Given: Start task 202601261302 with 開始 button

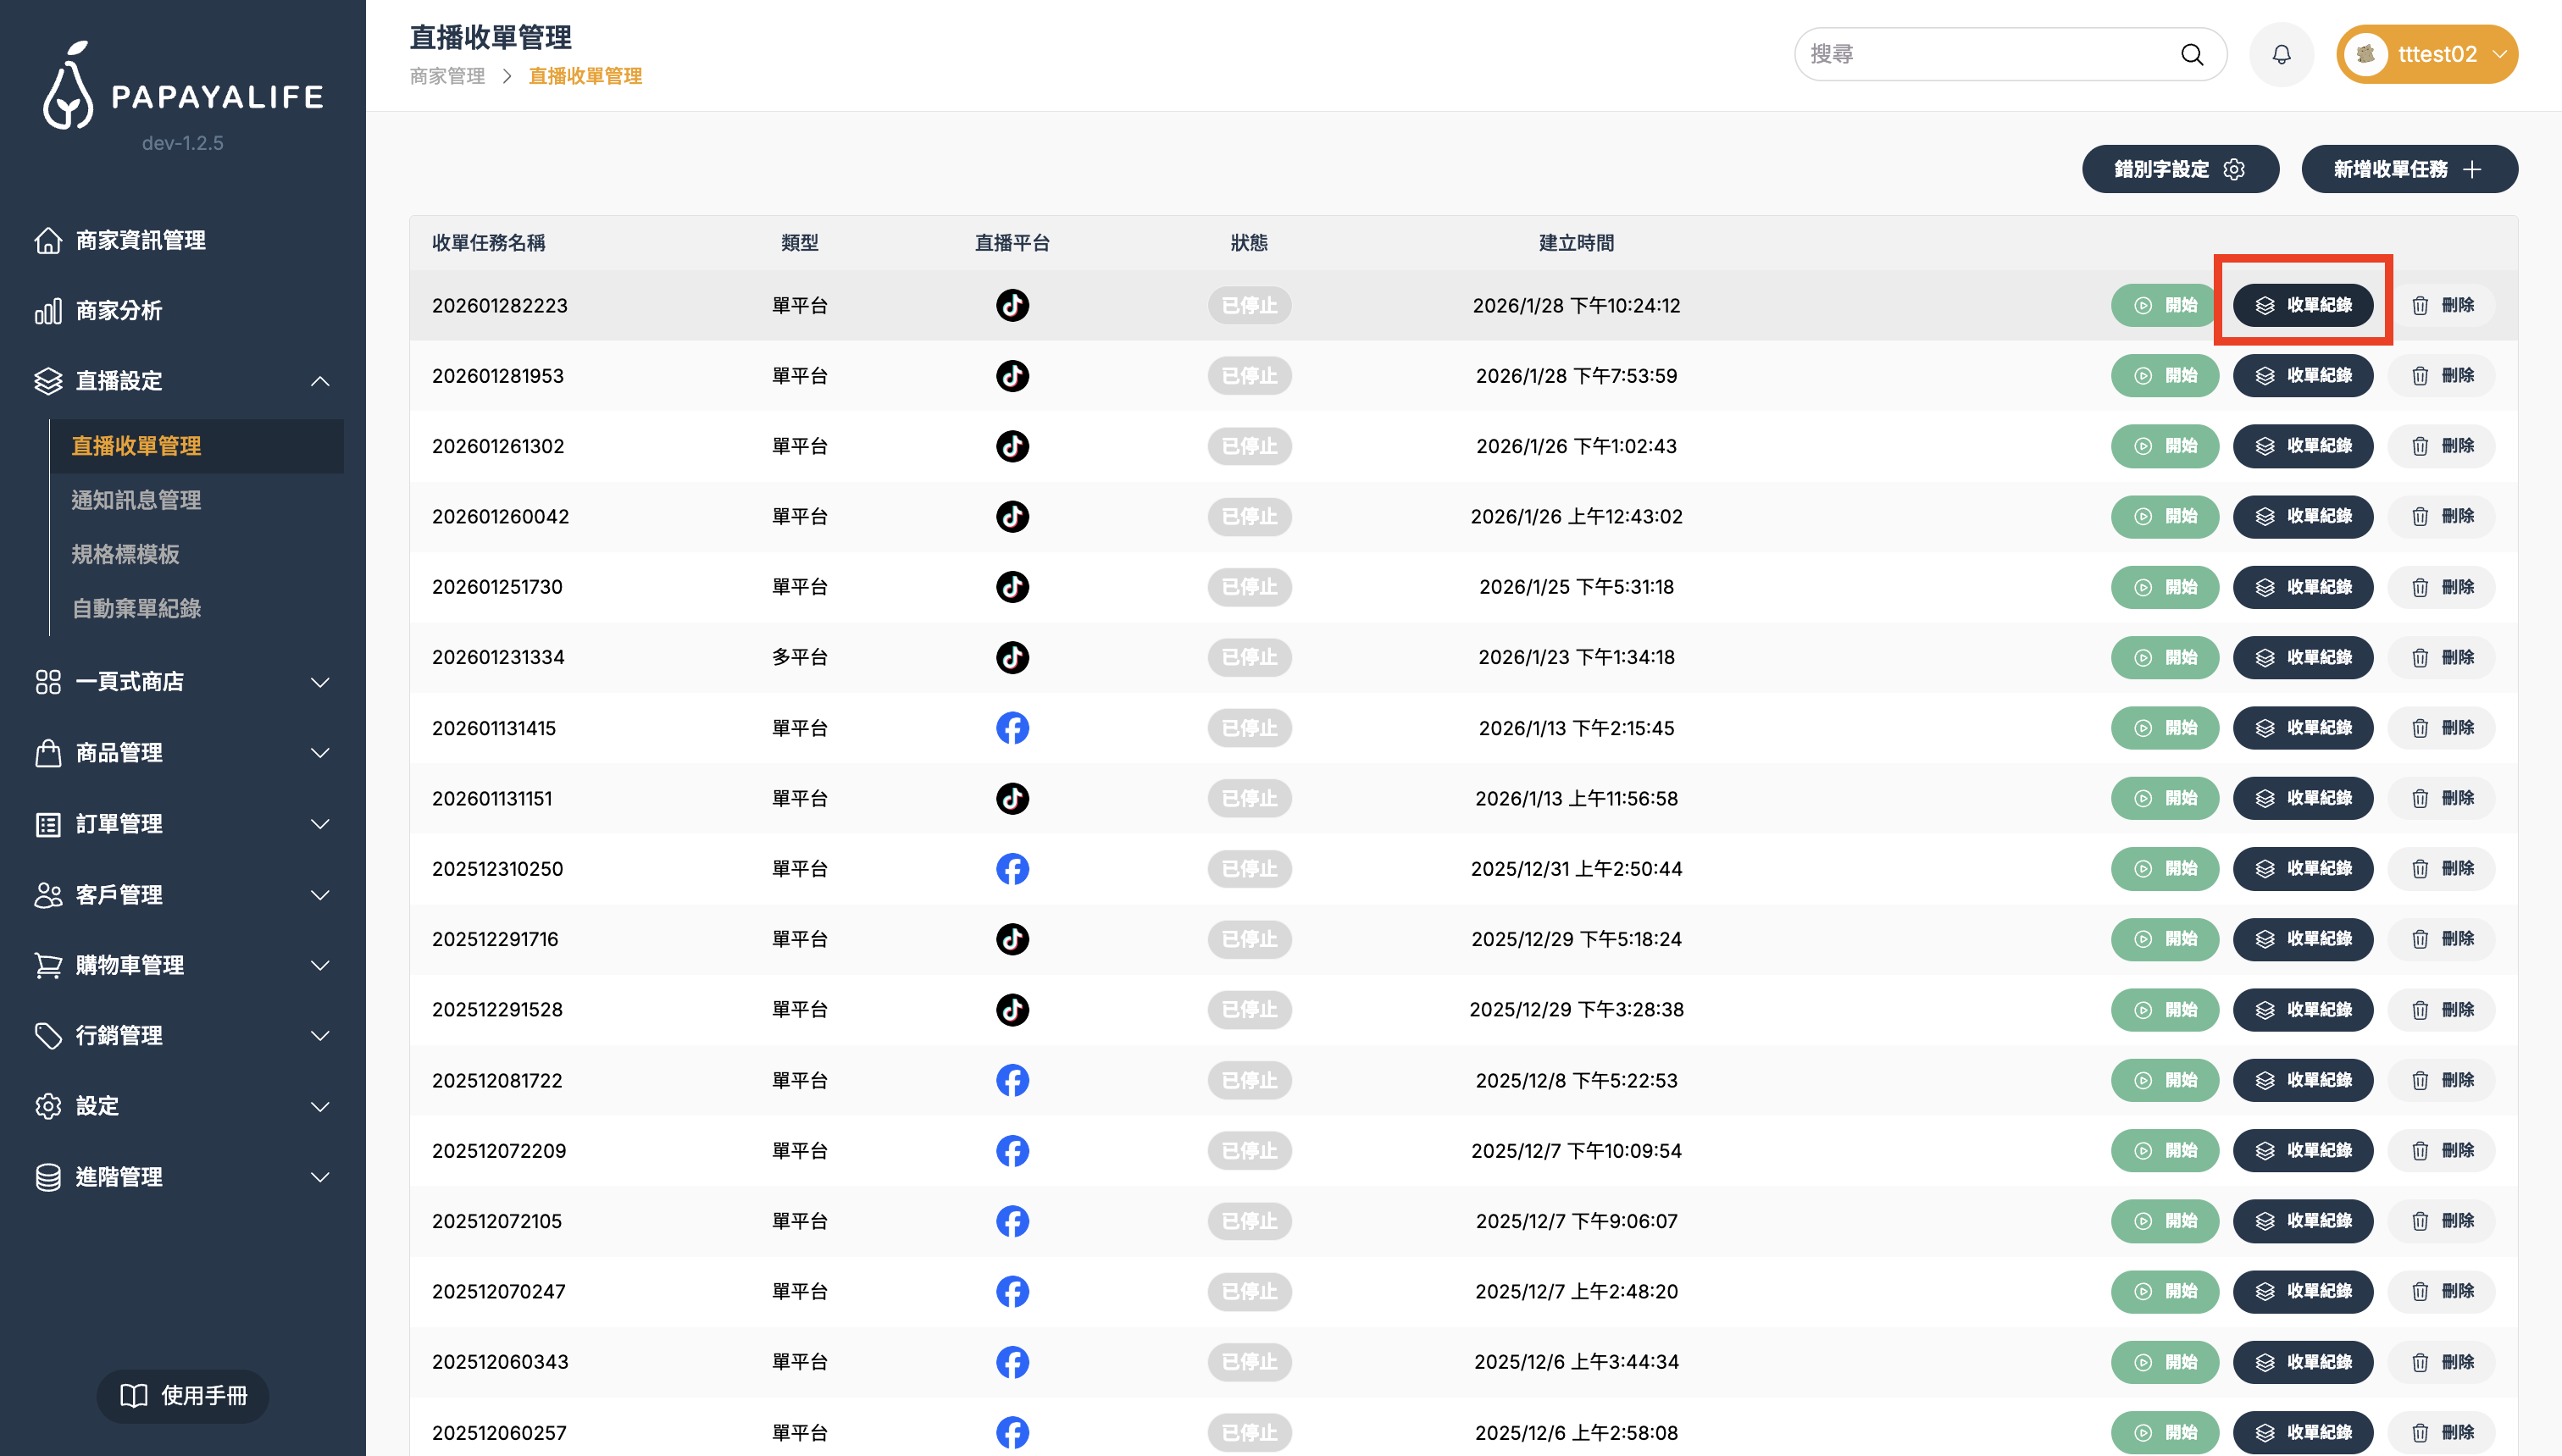Looking at the screenshot, I should (2164, 446).
